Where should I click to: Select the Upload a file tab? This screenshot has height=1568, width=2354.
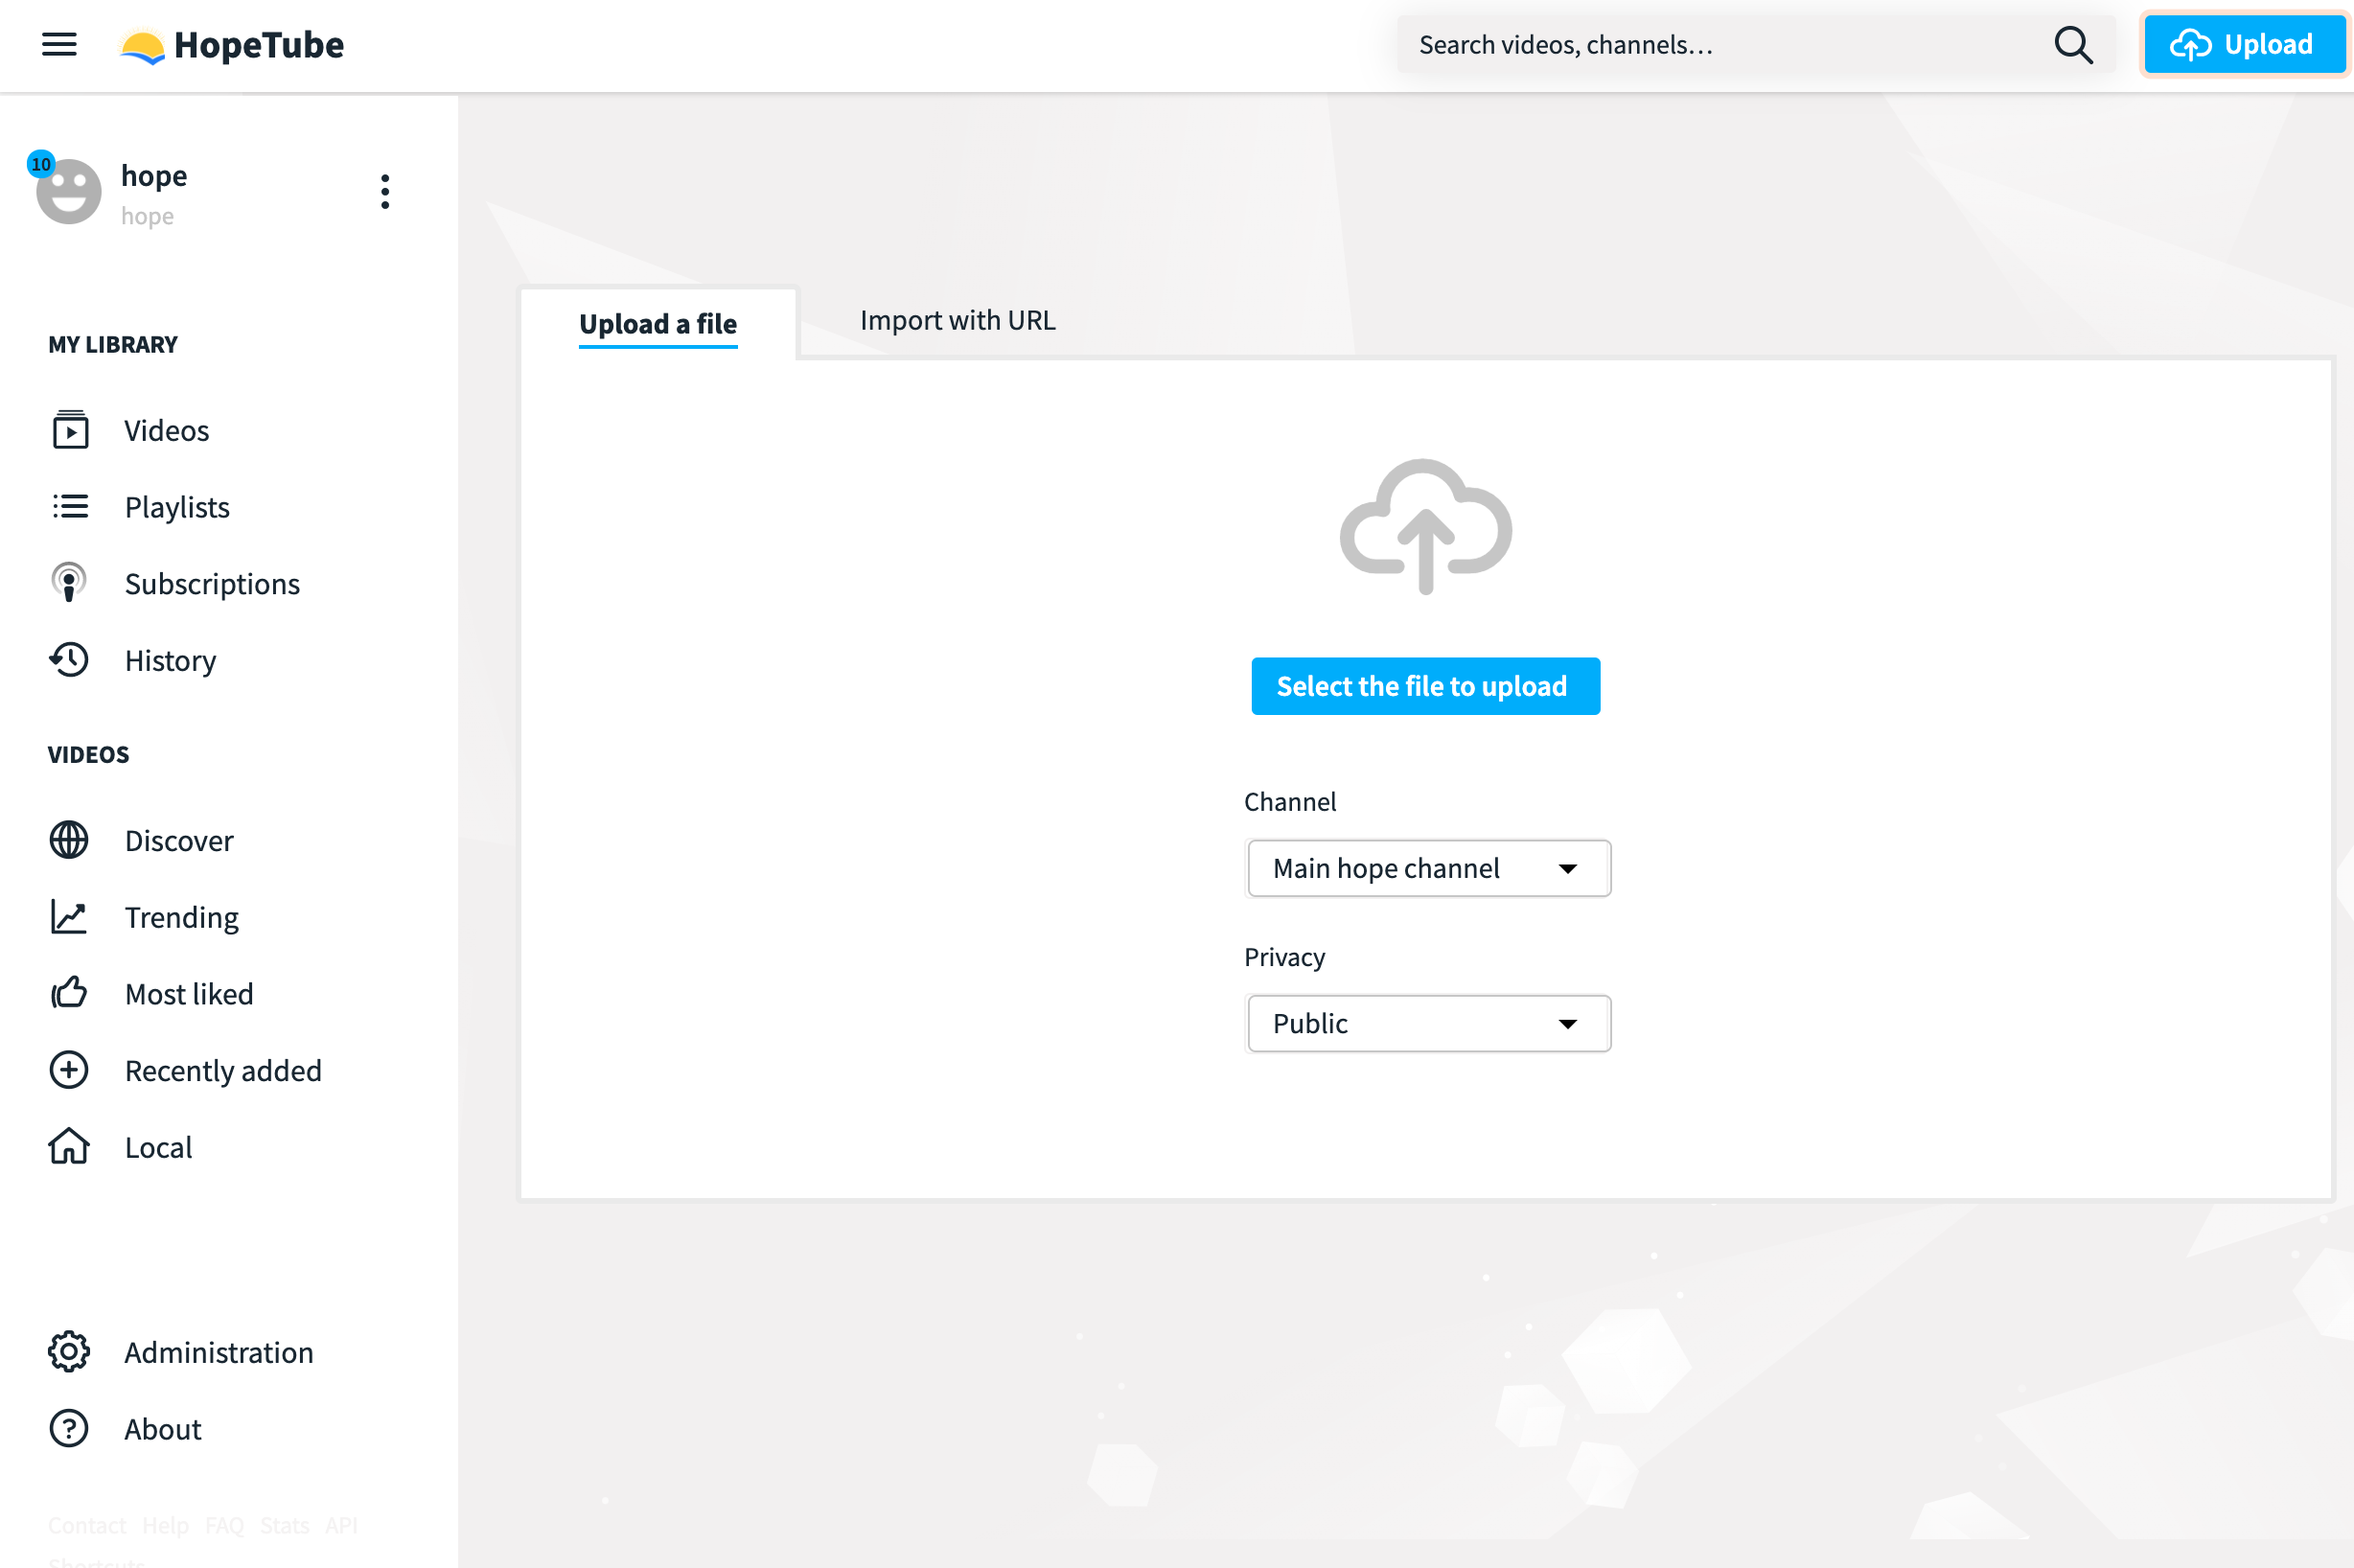[658, 324]
